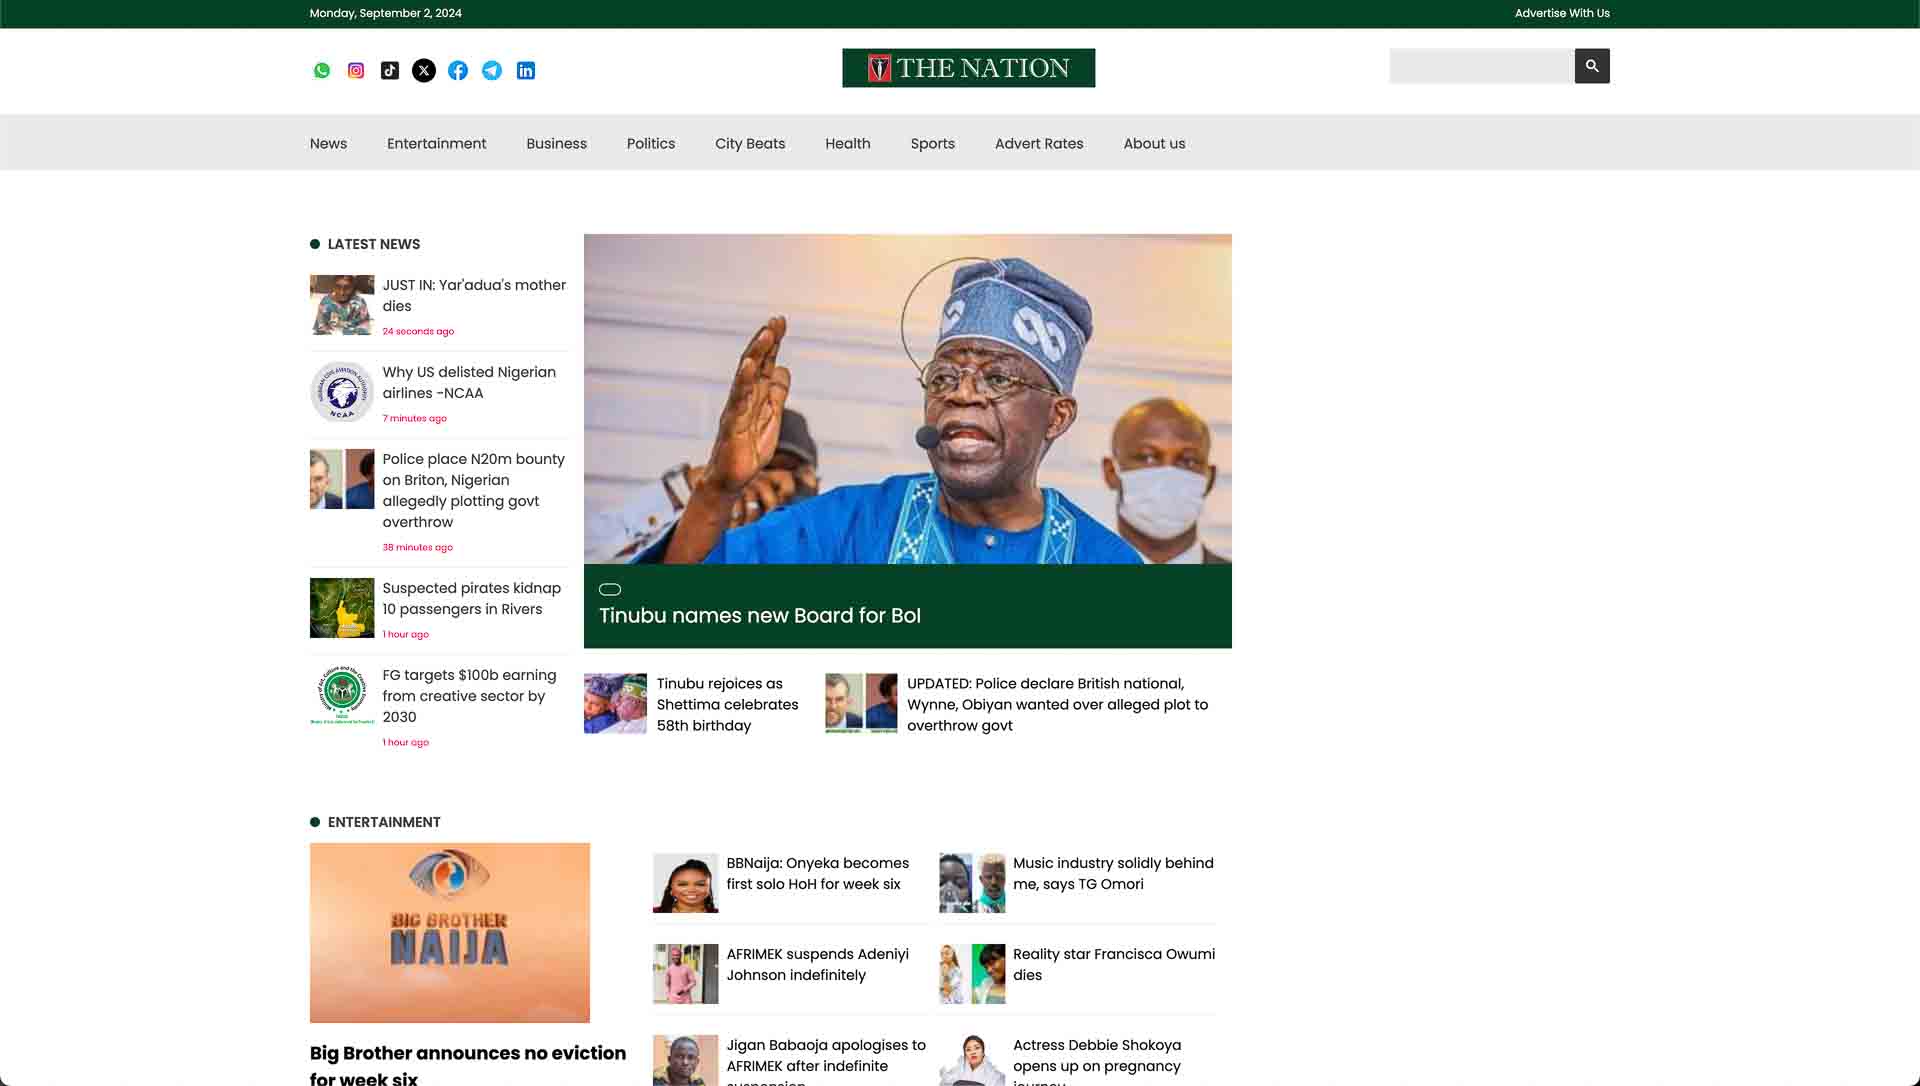The height and width of the screenshot is (1086, 1920).
Task: Open the Health menu item
Action: point(848,143)
